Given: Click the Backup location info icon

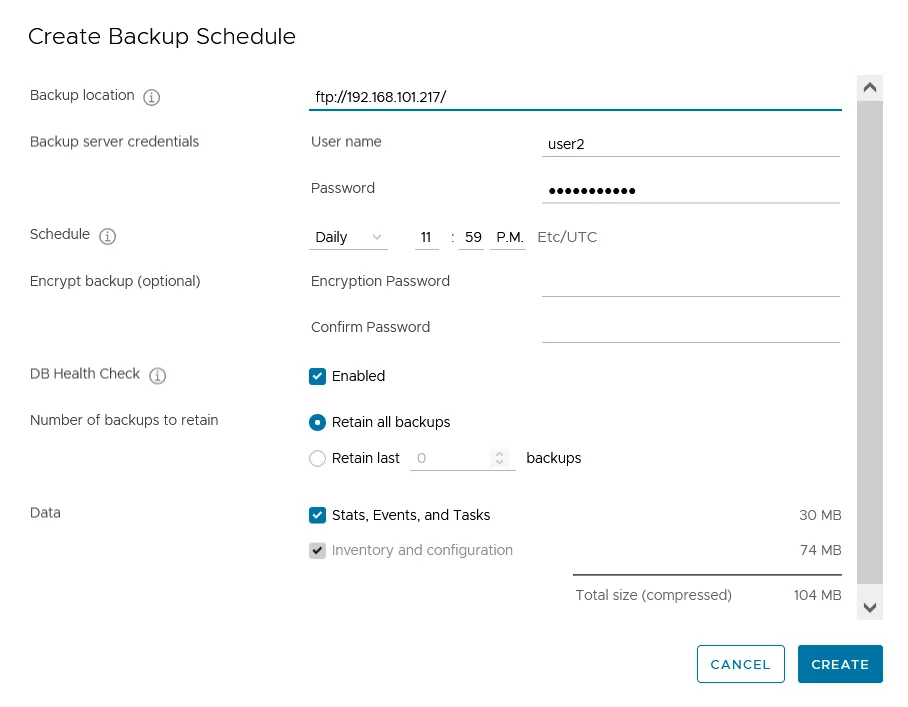Looking at the screenshot, I should tap(152, 97).
